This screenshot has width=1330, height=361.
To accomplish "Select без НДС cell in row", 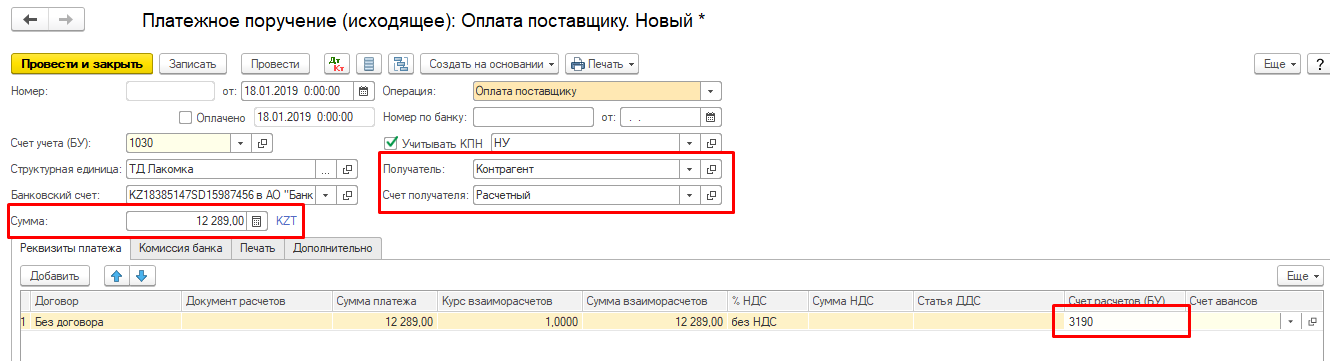I will click(768, 322).
